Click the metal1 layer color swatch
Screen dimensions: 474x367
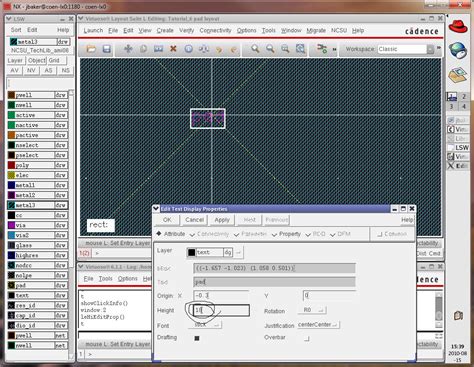click(11, 185)
